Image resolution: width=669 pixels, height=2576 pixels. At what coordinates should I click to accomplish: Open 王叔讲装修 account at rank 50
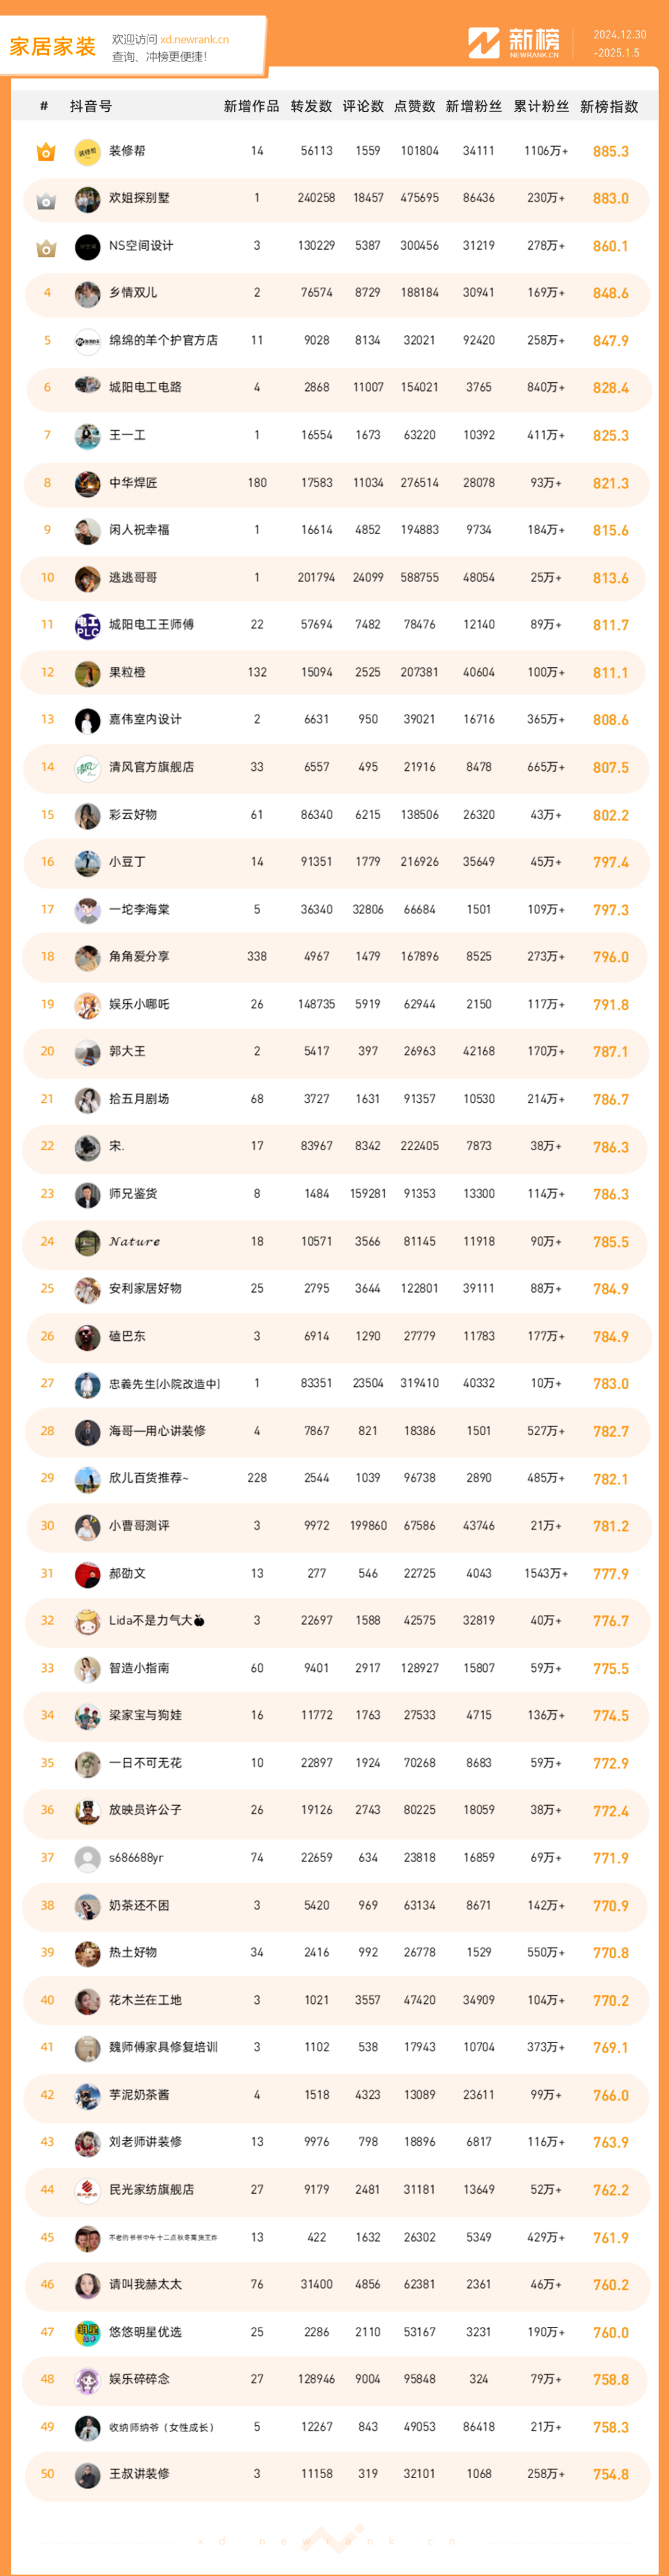tap(139, 2473)
